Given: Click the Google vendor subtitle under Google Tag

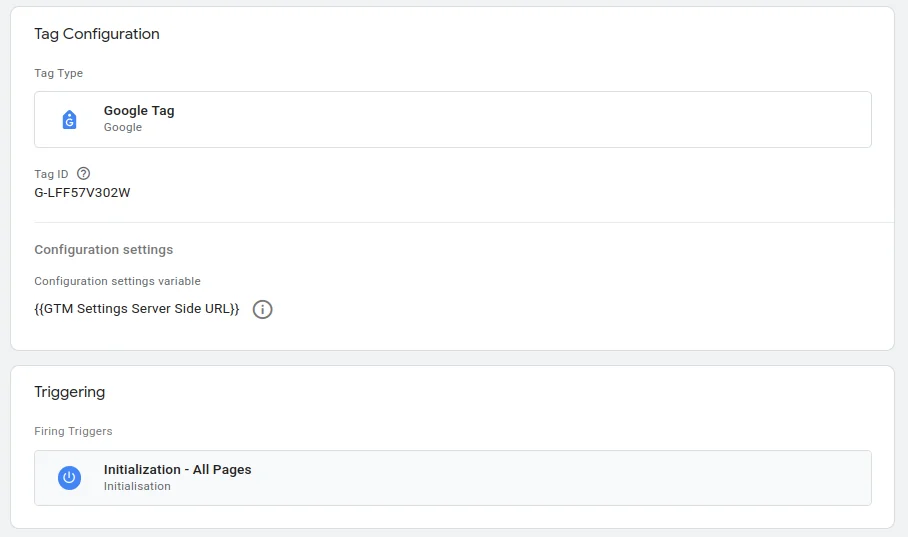Looking at the screenshot, I should click(123, 128).
